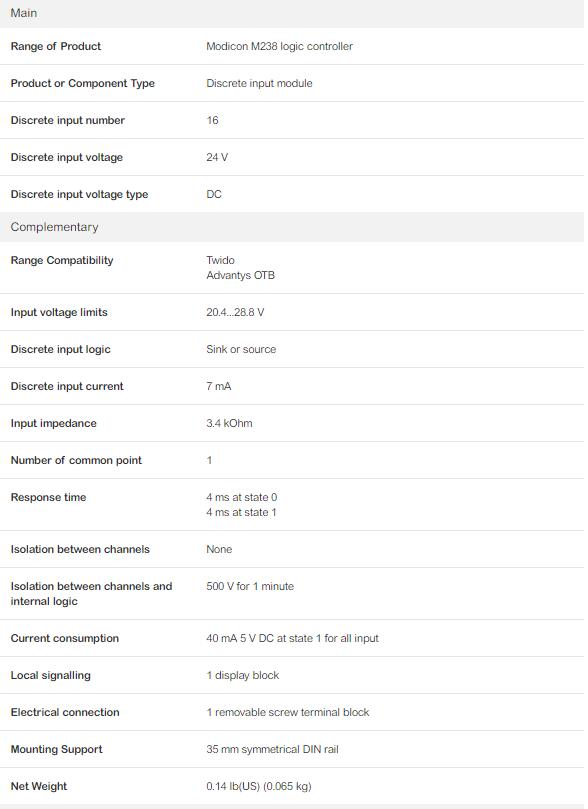Click the Twido compatibility entry

(x=220, y=260)
